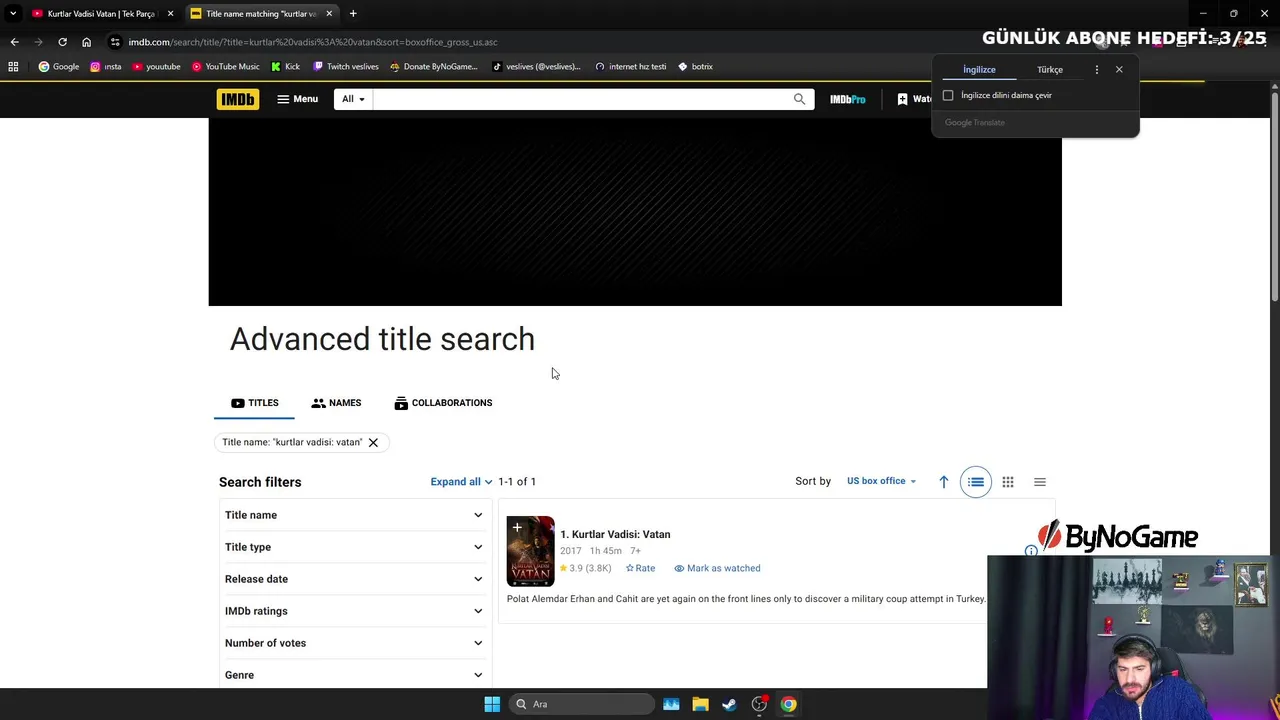Open the Google bookmark

tap(59, 67)
